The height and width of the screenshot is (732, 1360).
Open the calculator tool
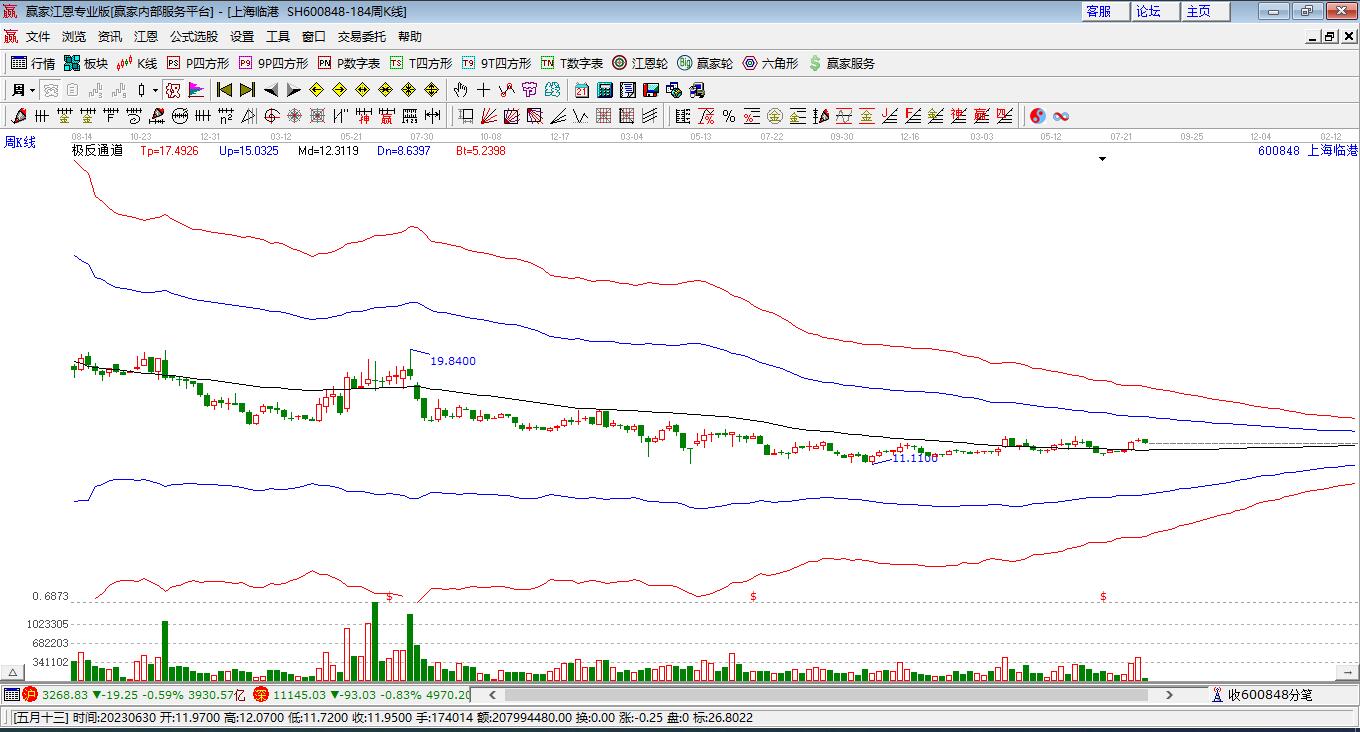point(605,90)
